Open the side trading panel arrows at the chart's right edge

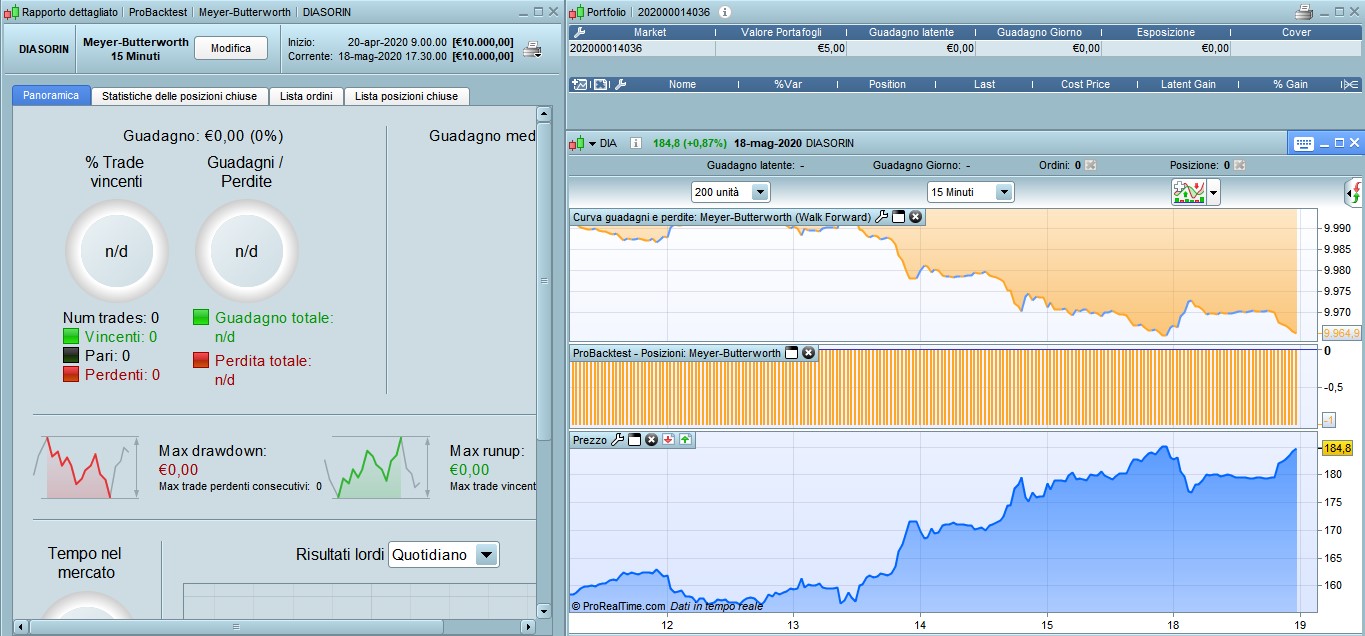pos(1354,192)
